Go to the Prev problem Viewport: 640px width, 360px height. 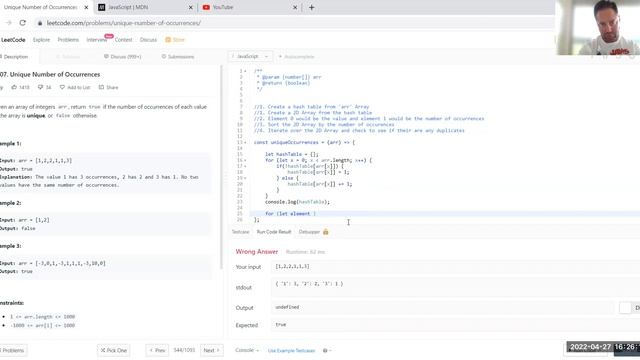(157, 350)
